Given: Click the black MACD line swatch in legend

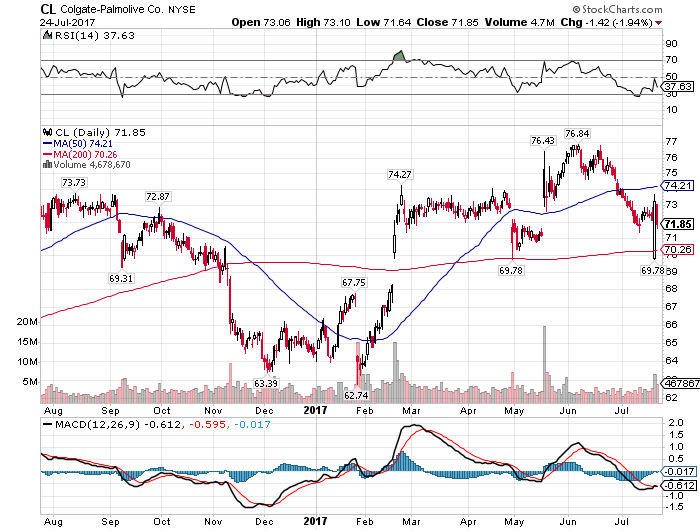Looking at the screenshot, I should [x=47, y=424].
